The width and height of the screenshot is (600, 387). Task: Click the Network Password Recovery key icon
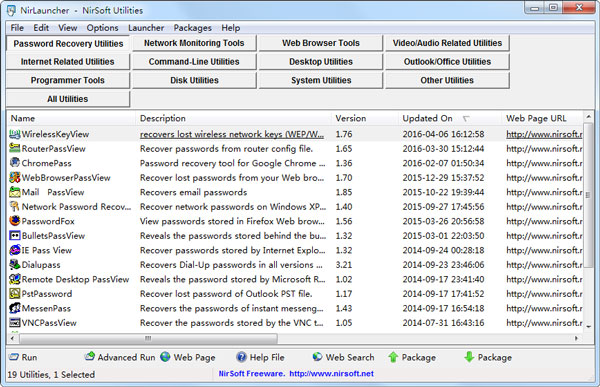15,207
